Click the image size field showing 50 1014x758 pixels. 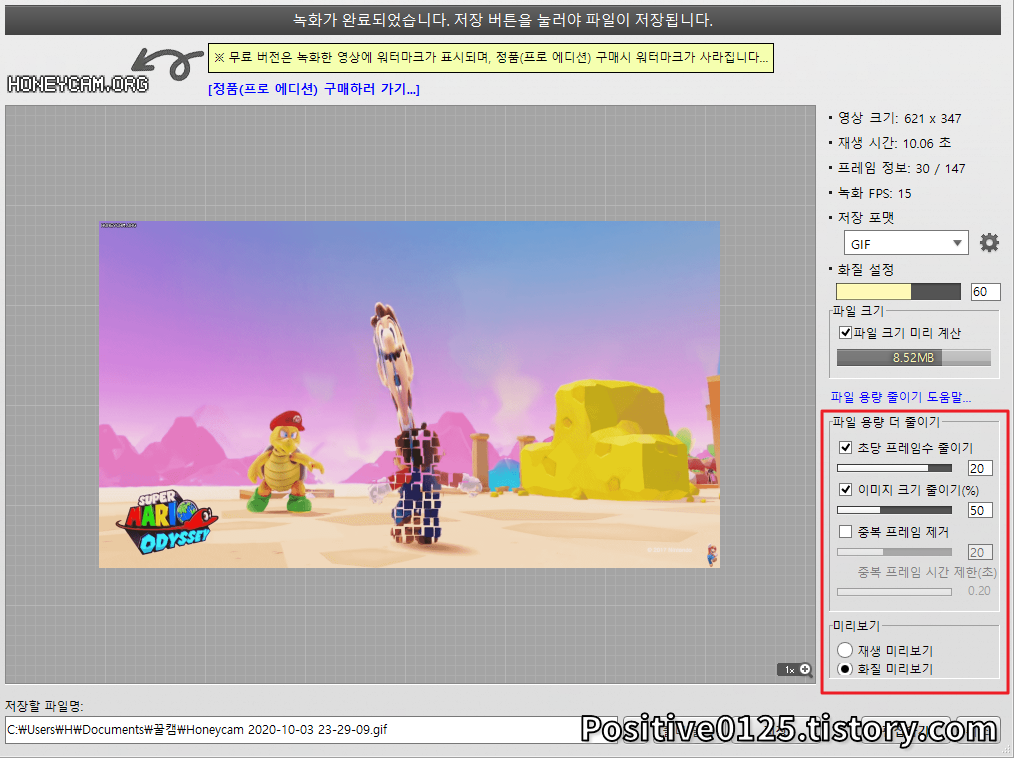click(x=980, y=510)
